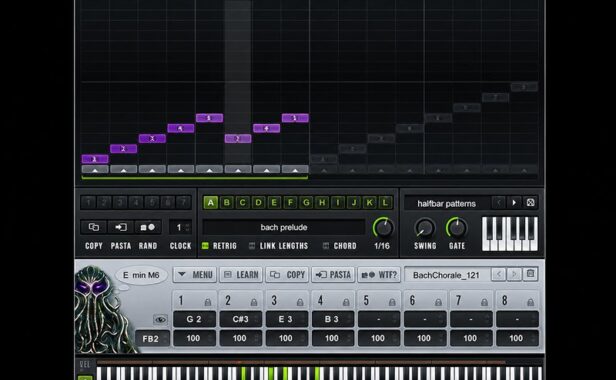Toggle lock icon on chord note 2
This screenshot has height=380, width=616.
coord(254,302)
